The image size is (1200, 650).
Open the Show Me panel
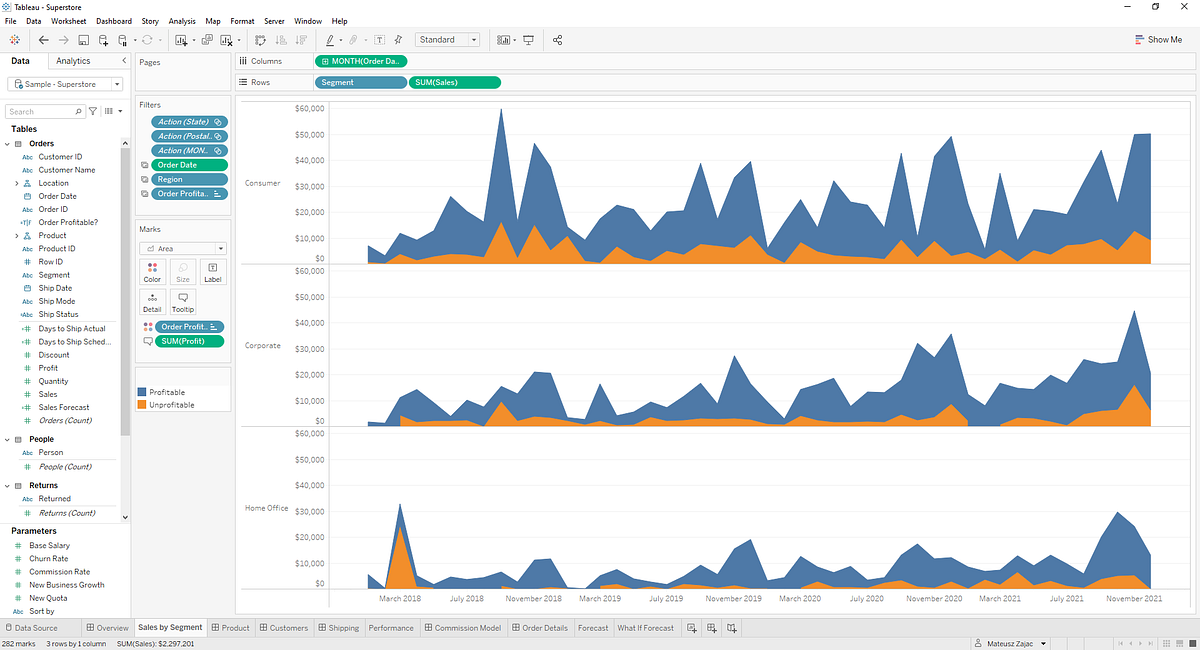(1158, 40)
